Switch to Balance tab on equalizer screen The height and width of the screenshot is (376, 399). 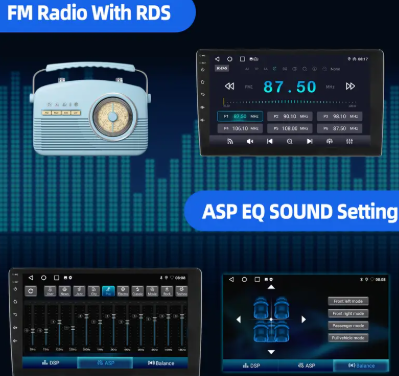(161, 363)
